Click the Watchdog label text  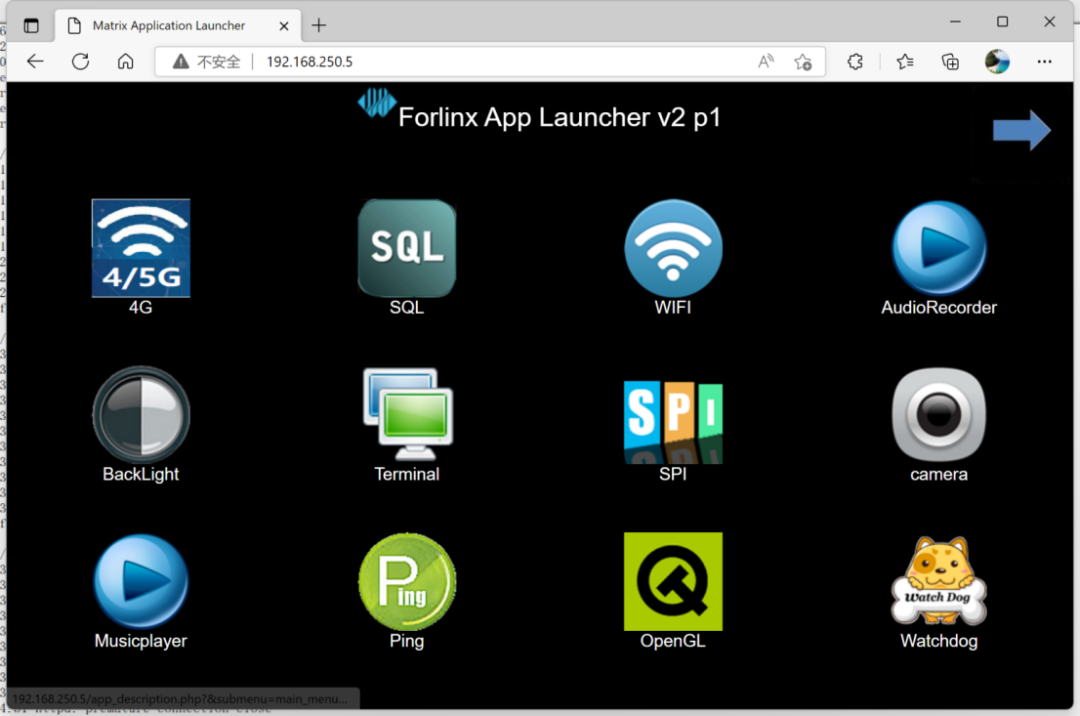[939, 640]
